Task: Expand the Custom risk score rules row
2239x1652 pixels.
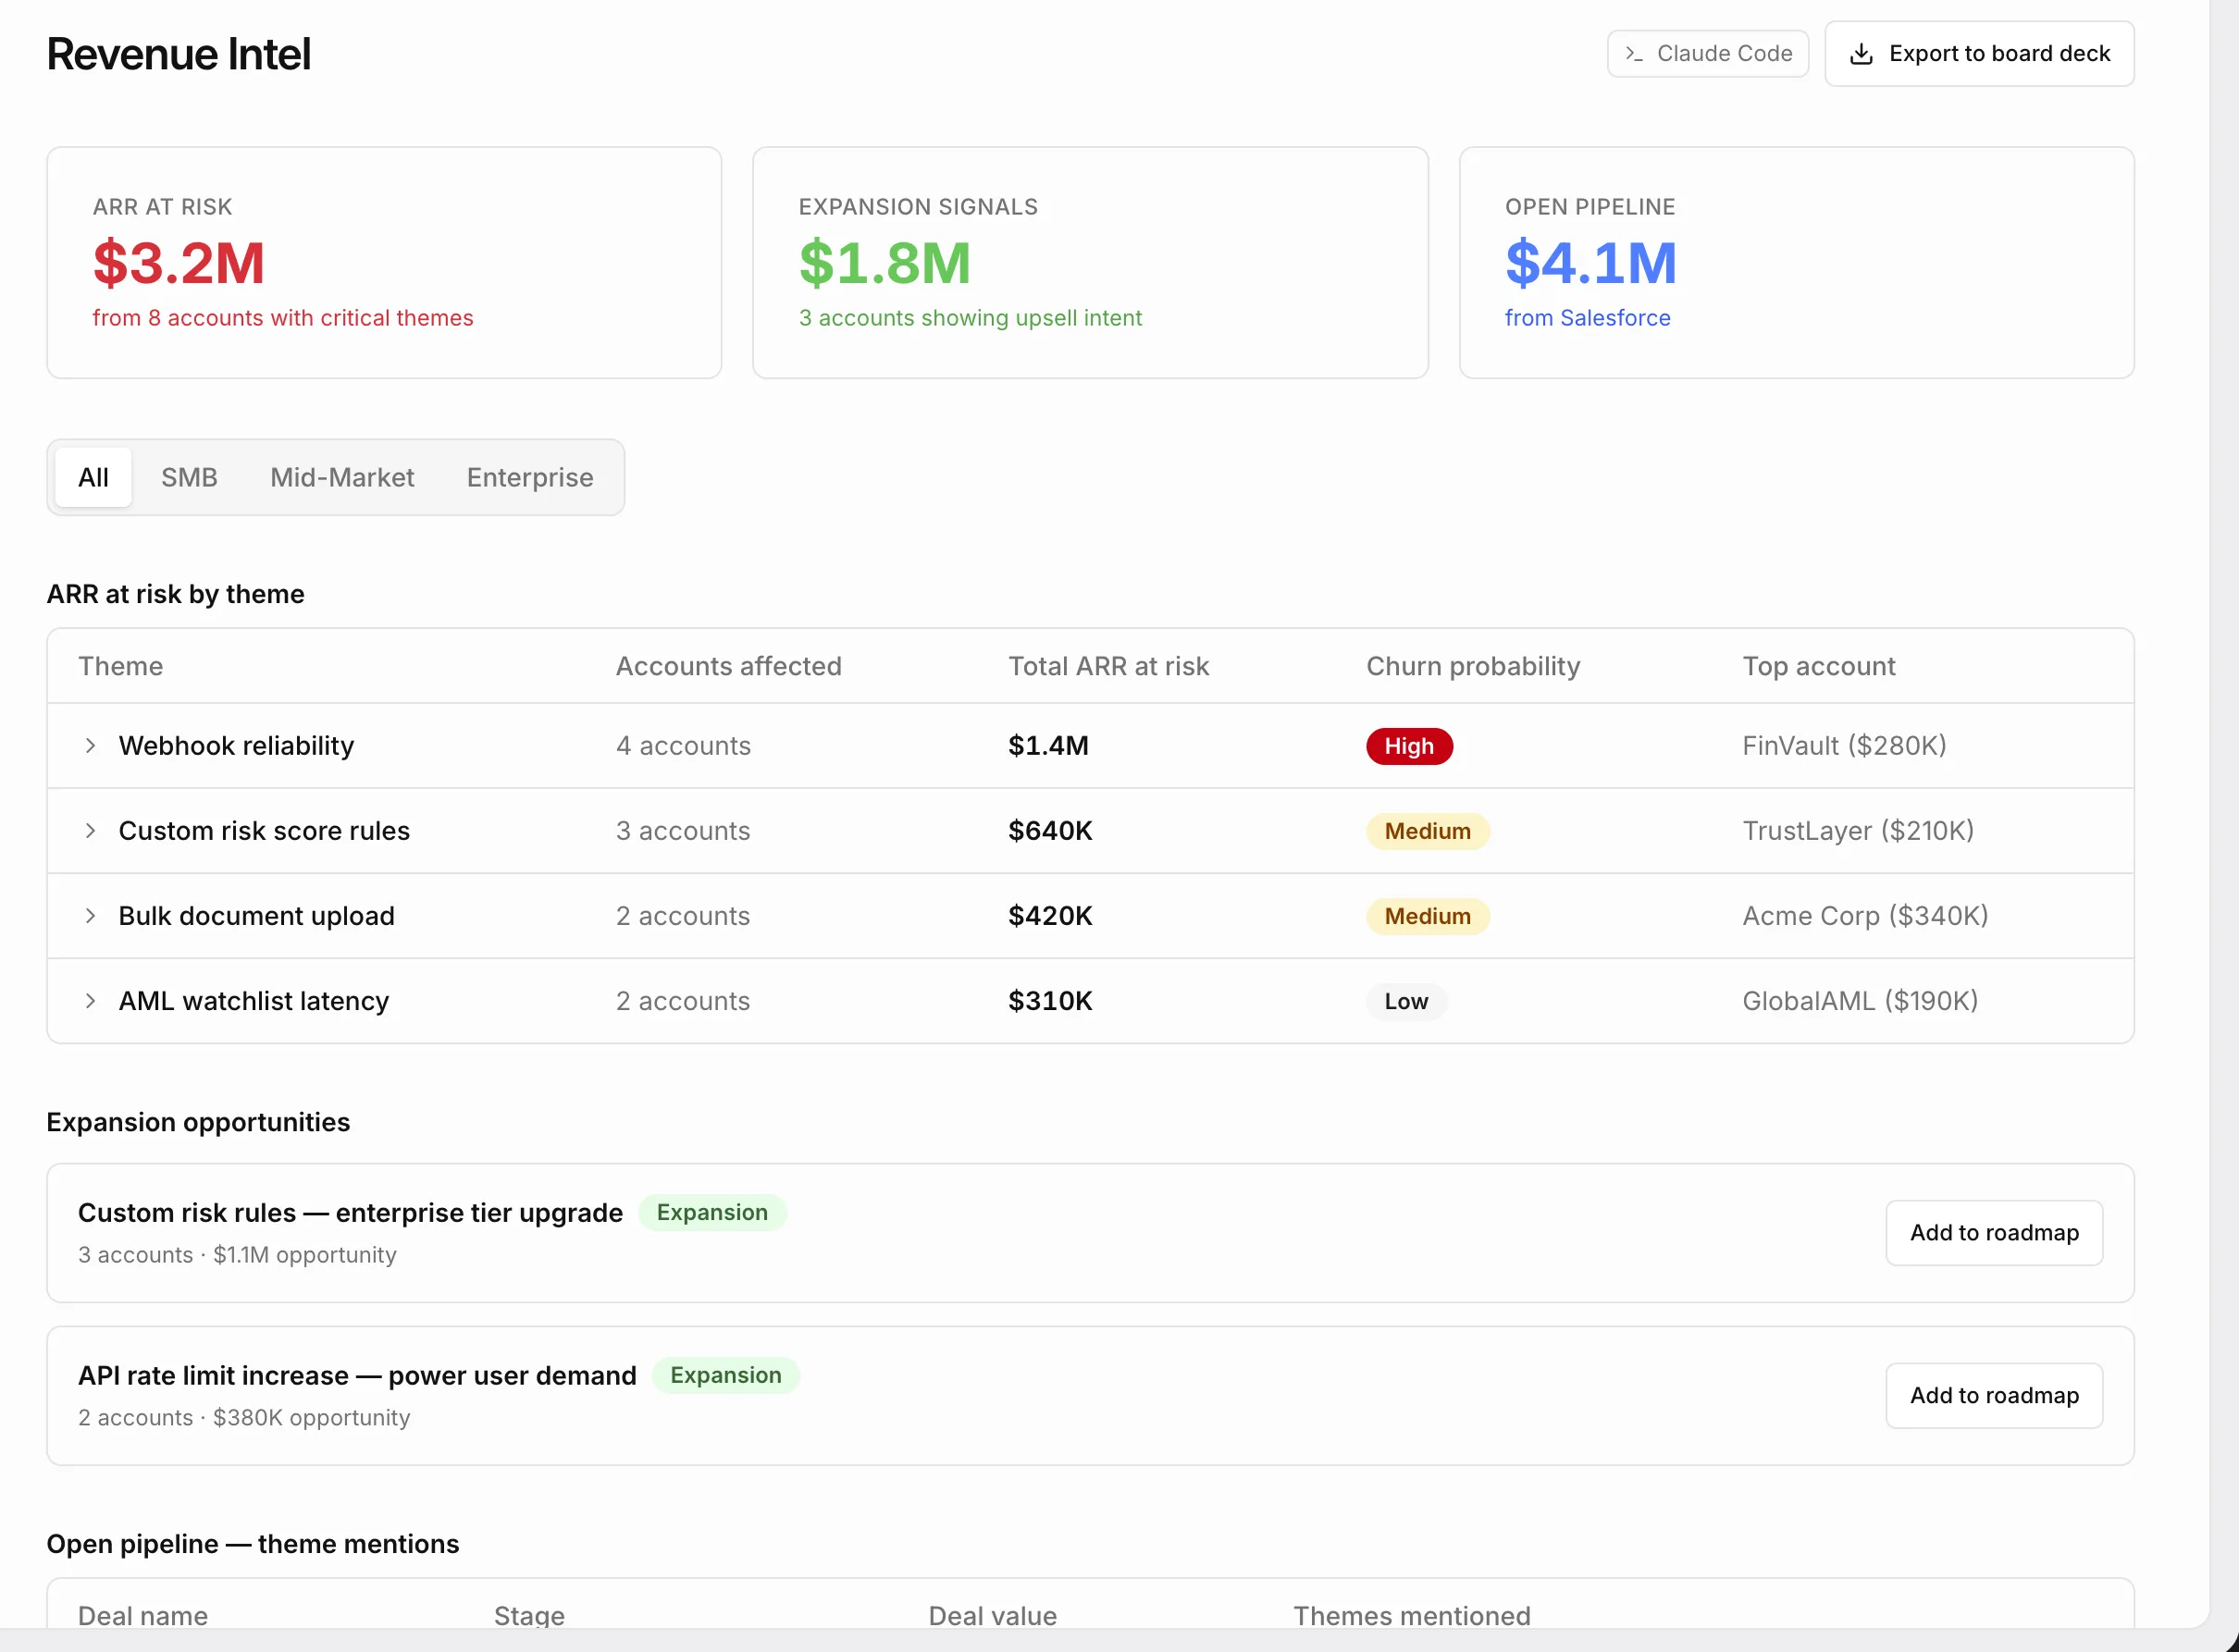Action: pos(90,831)
